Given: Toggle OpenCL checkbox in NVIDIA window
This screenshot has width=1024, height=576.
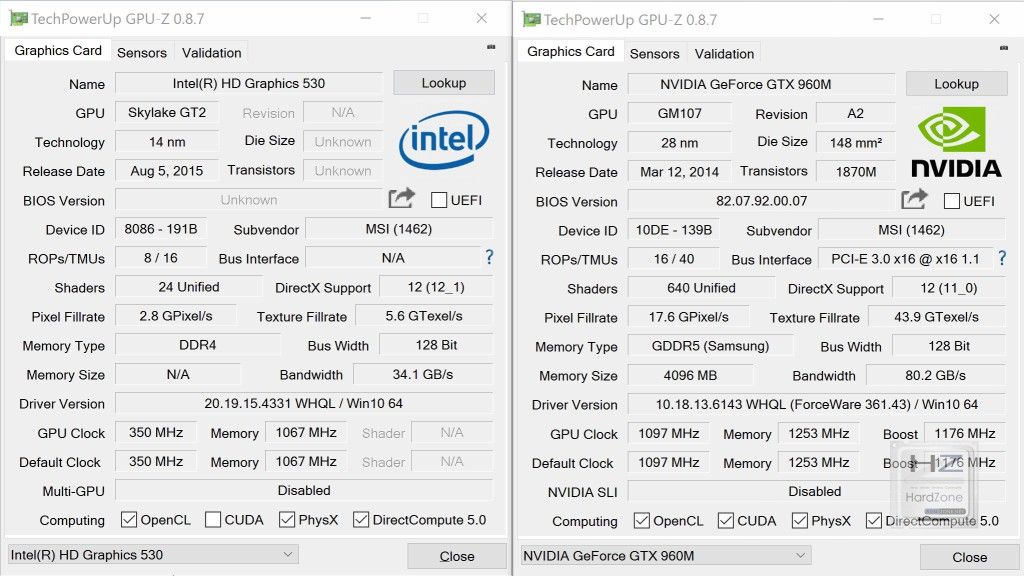Looking at the screenshot, I should pyautogui.click(x=641, y=520).
